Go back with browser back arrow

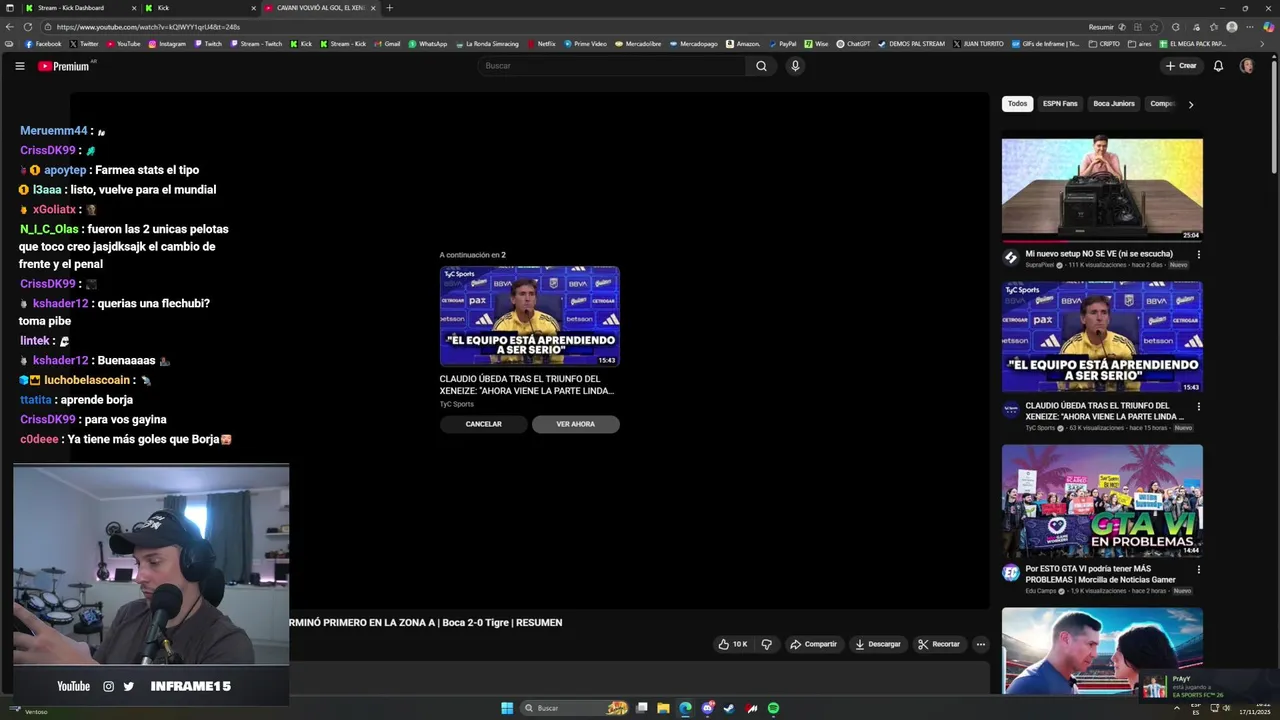pos(10,27)
